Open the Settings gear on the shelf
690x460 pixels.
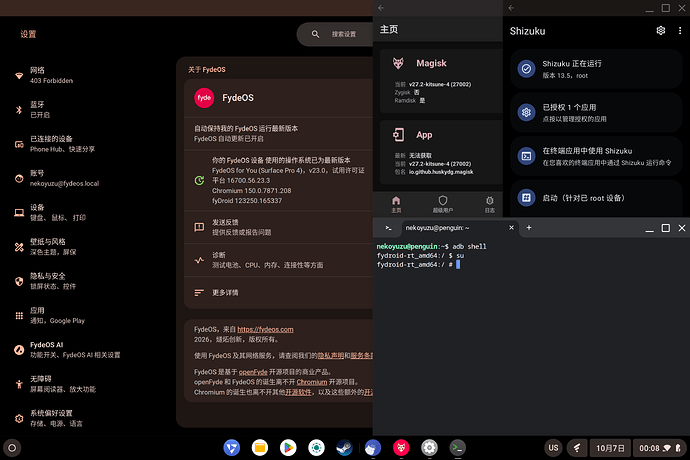pos(429,448)
